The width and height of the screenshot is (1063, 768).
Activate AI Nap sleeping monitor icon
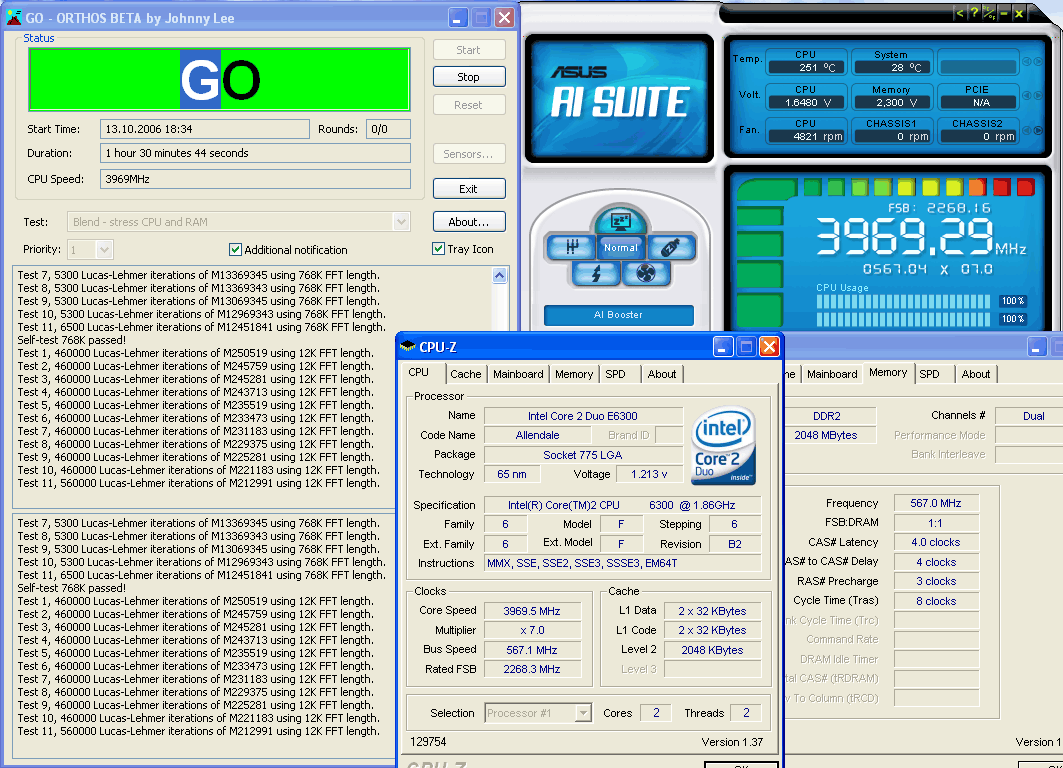pyautogui.click(x=620, y=221)
